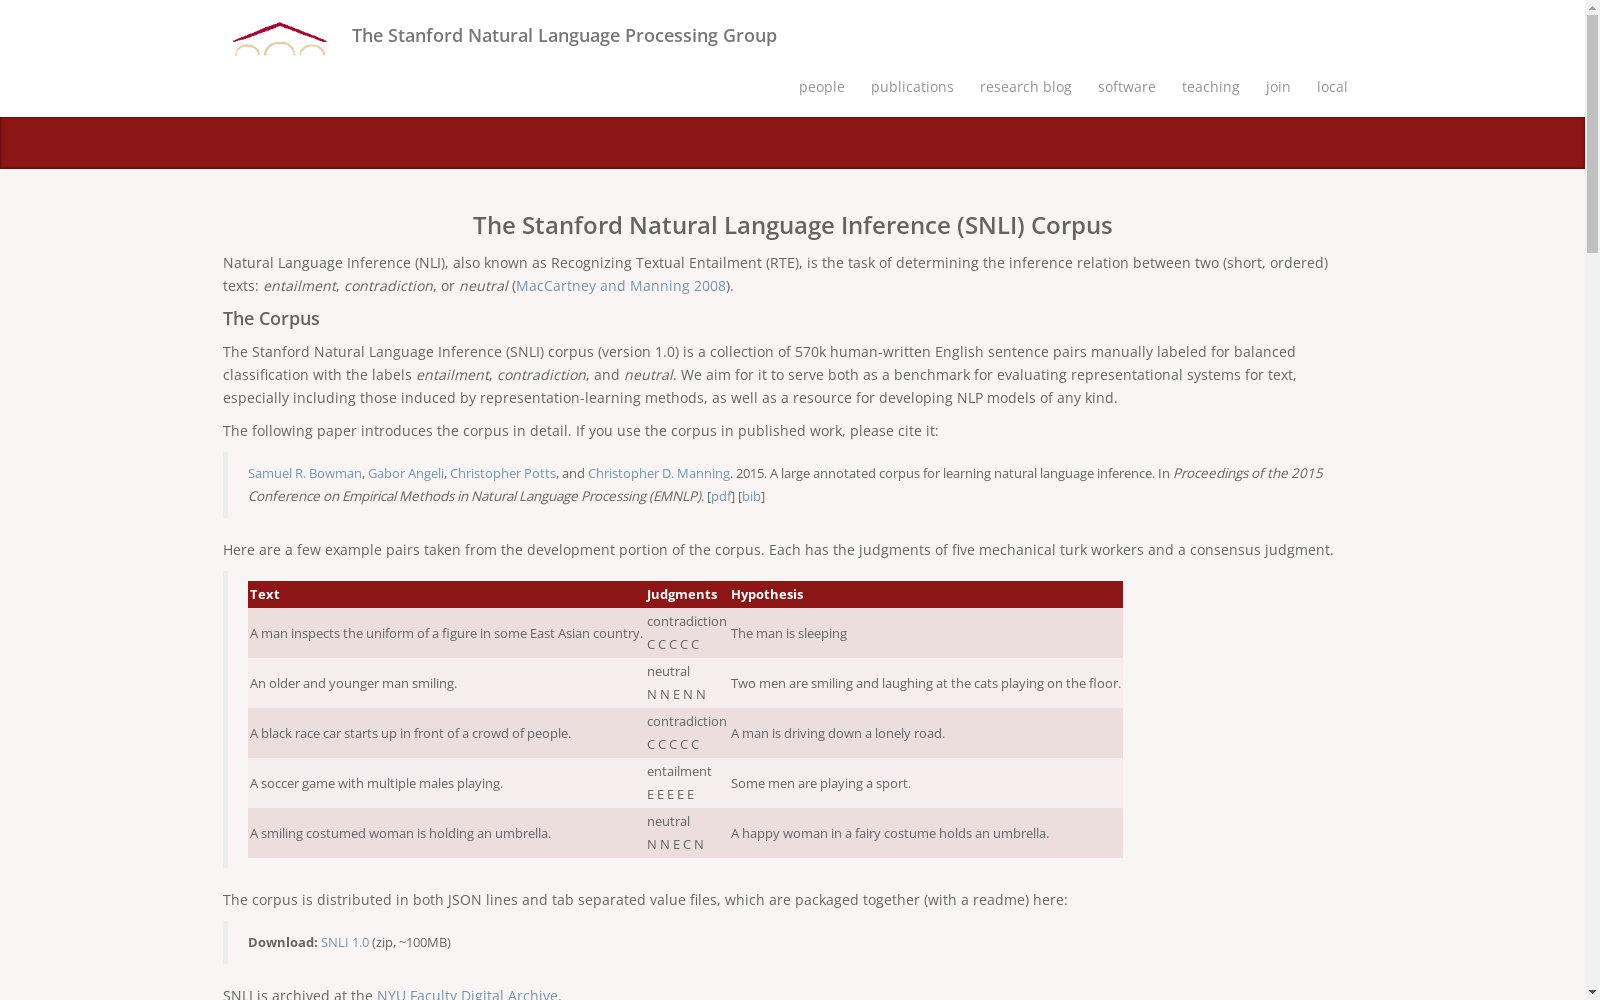The height and width of the screenshot is (1000, 1600).
Task: Open Gabor Angeli author link
Action: click(x=406, y=473)
